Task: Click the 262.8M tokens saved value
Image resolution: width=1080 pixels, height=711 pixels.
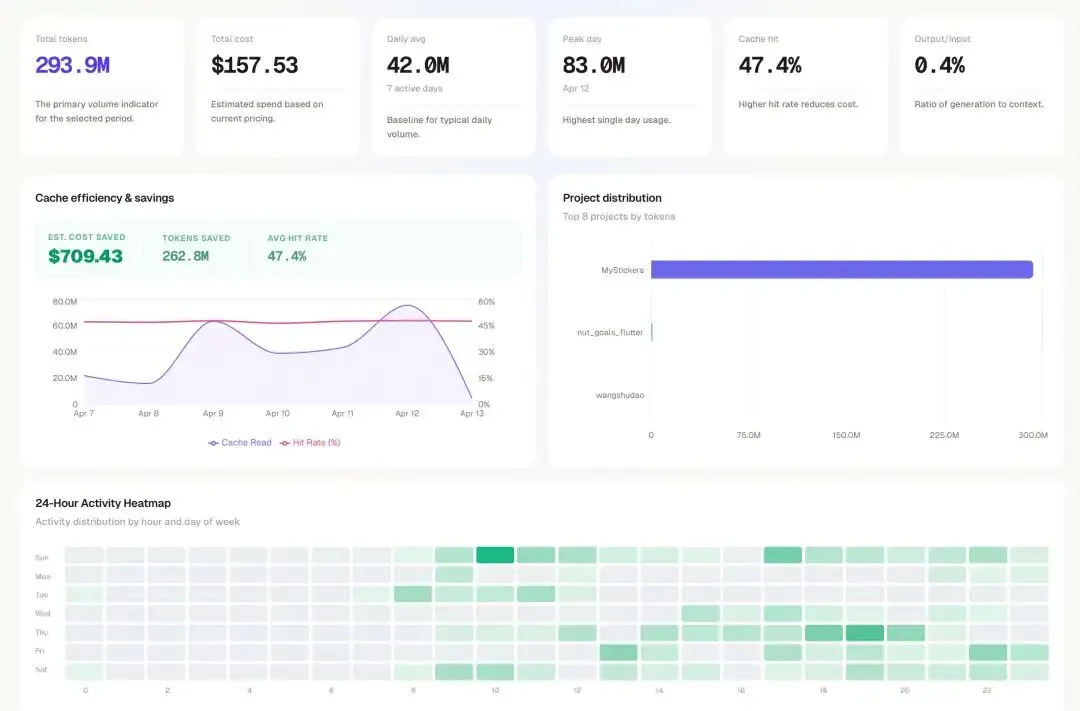Action: pyautogui.click(x=185, y=256)
